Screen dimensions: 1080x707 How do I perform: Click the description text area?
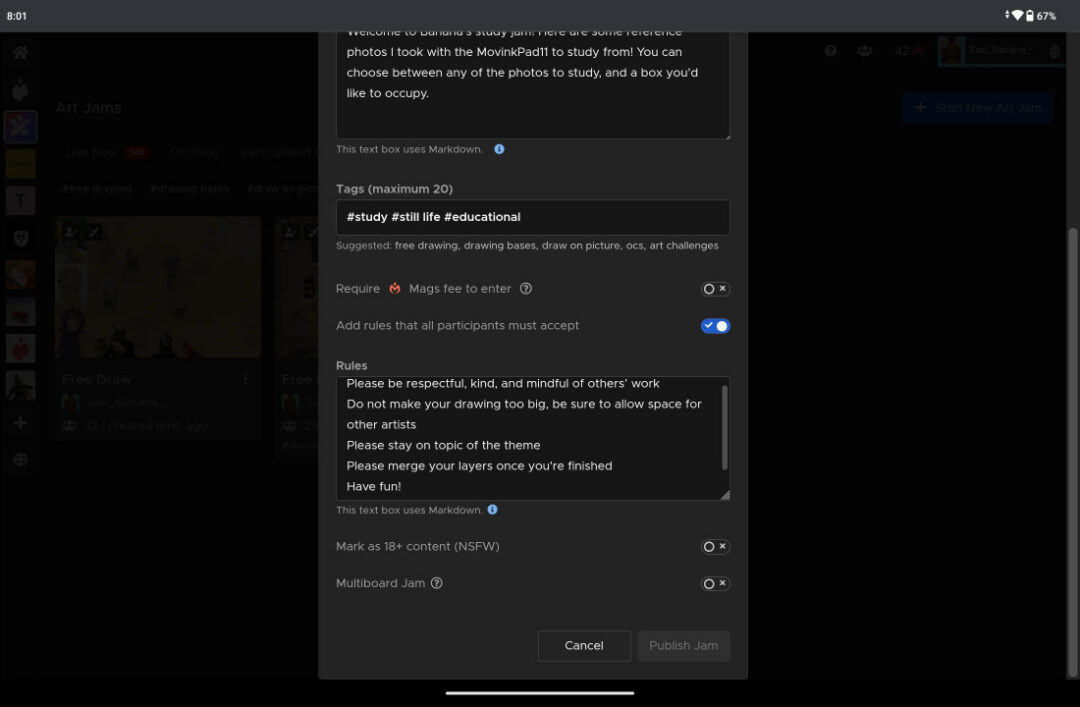532,85
